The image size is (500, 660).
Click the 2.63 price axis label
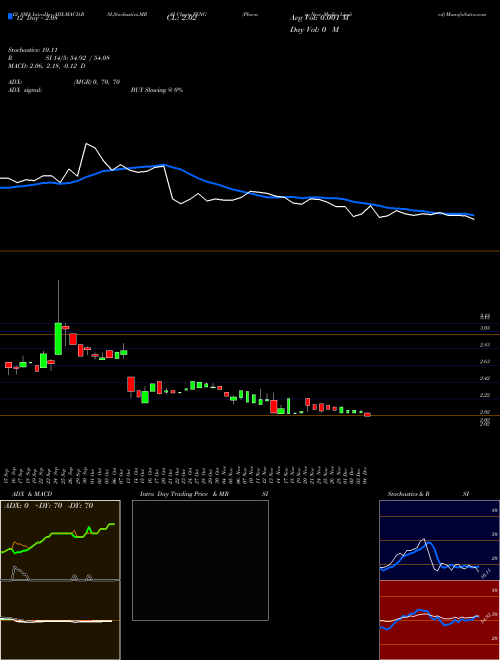coord(485,362)
